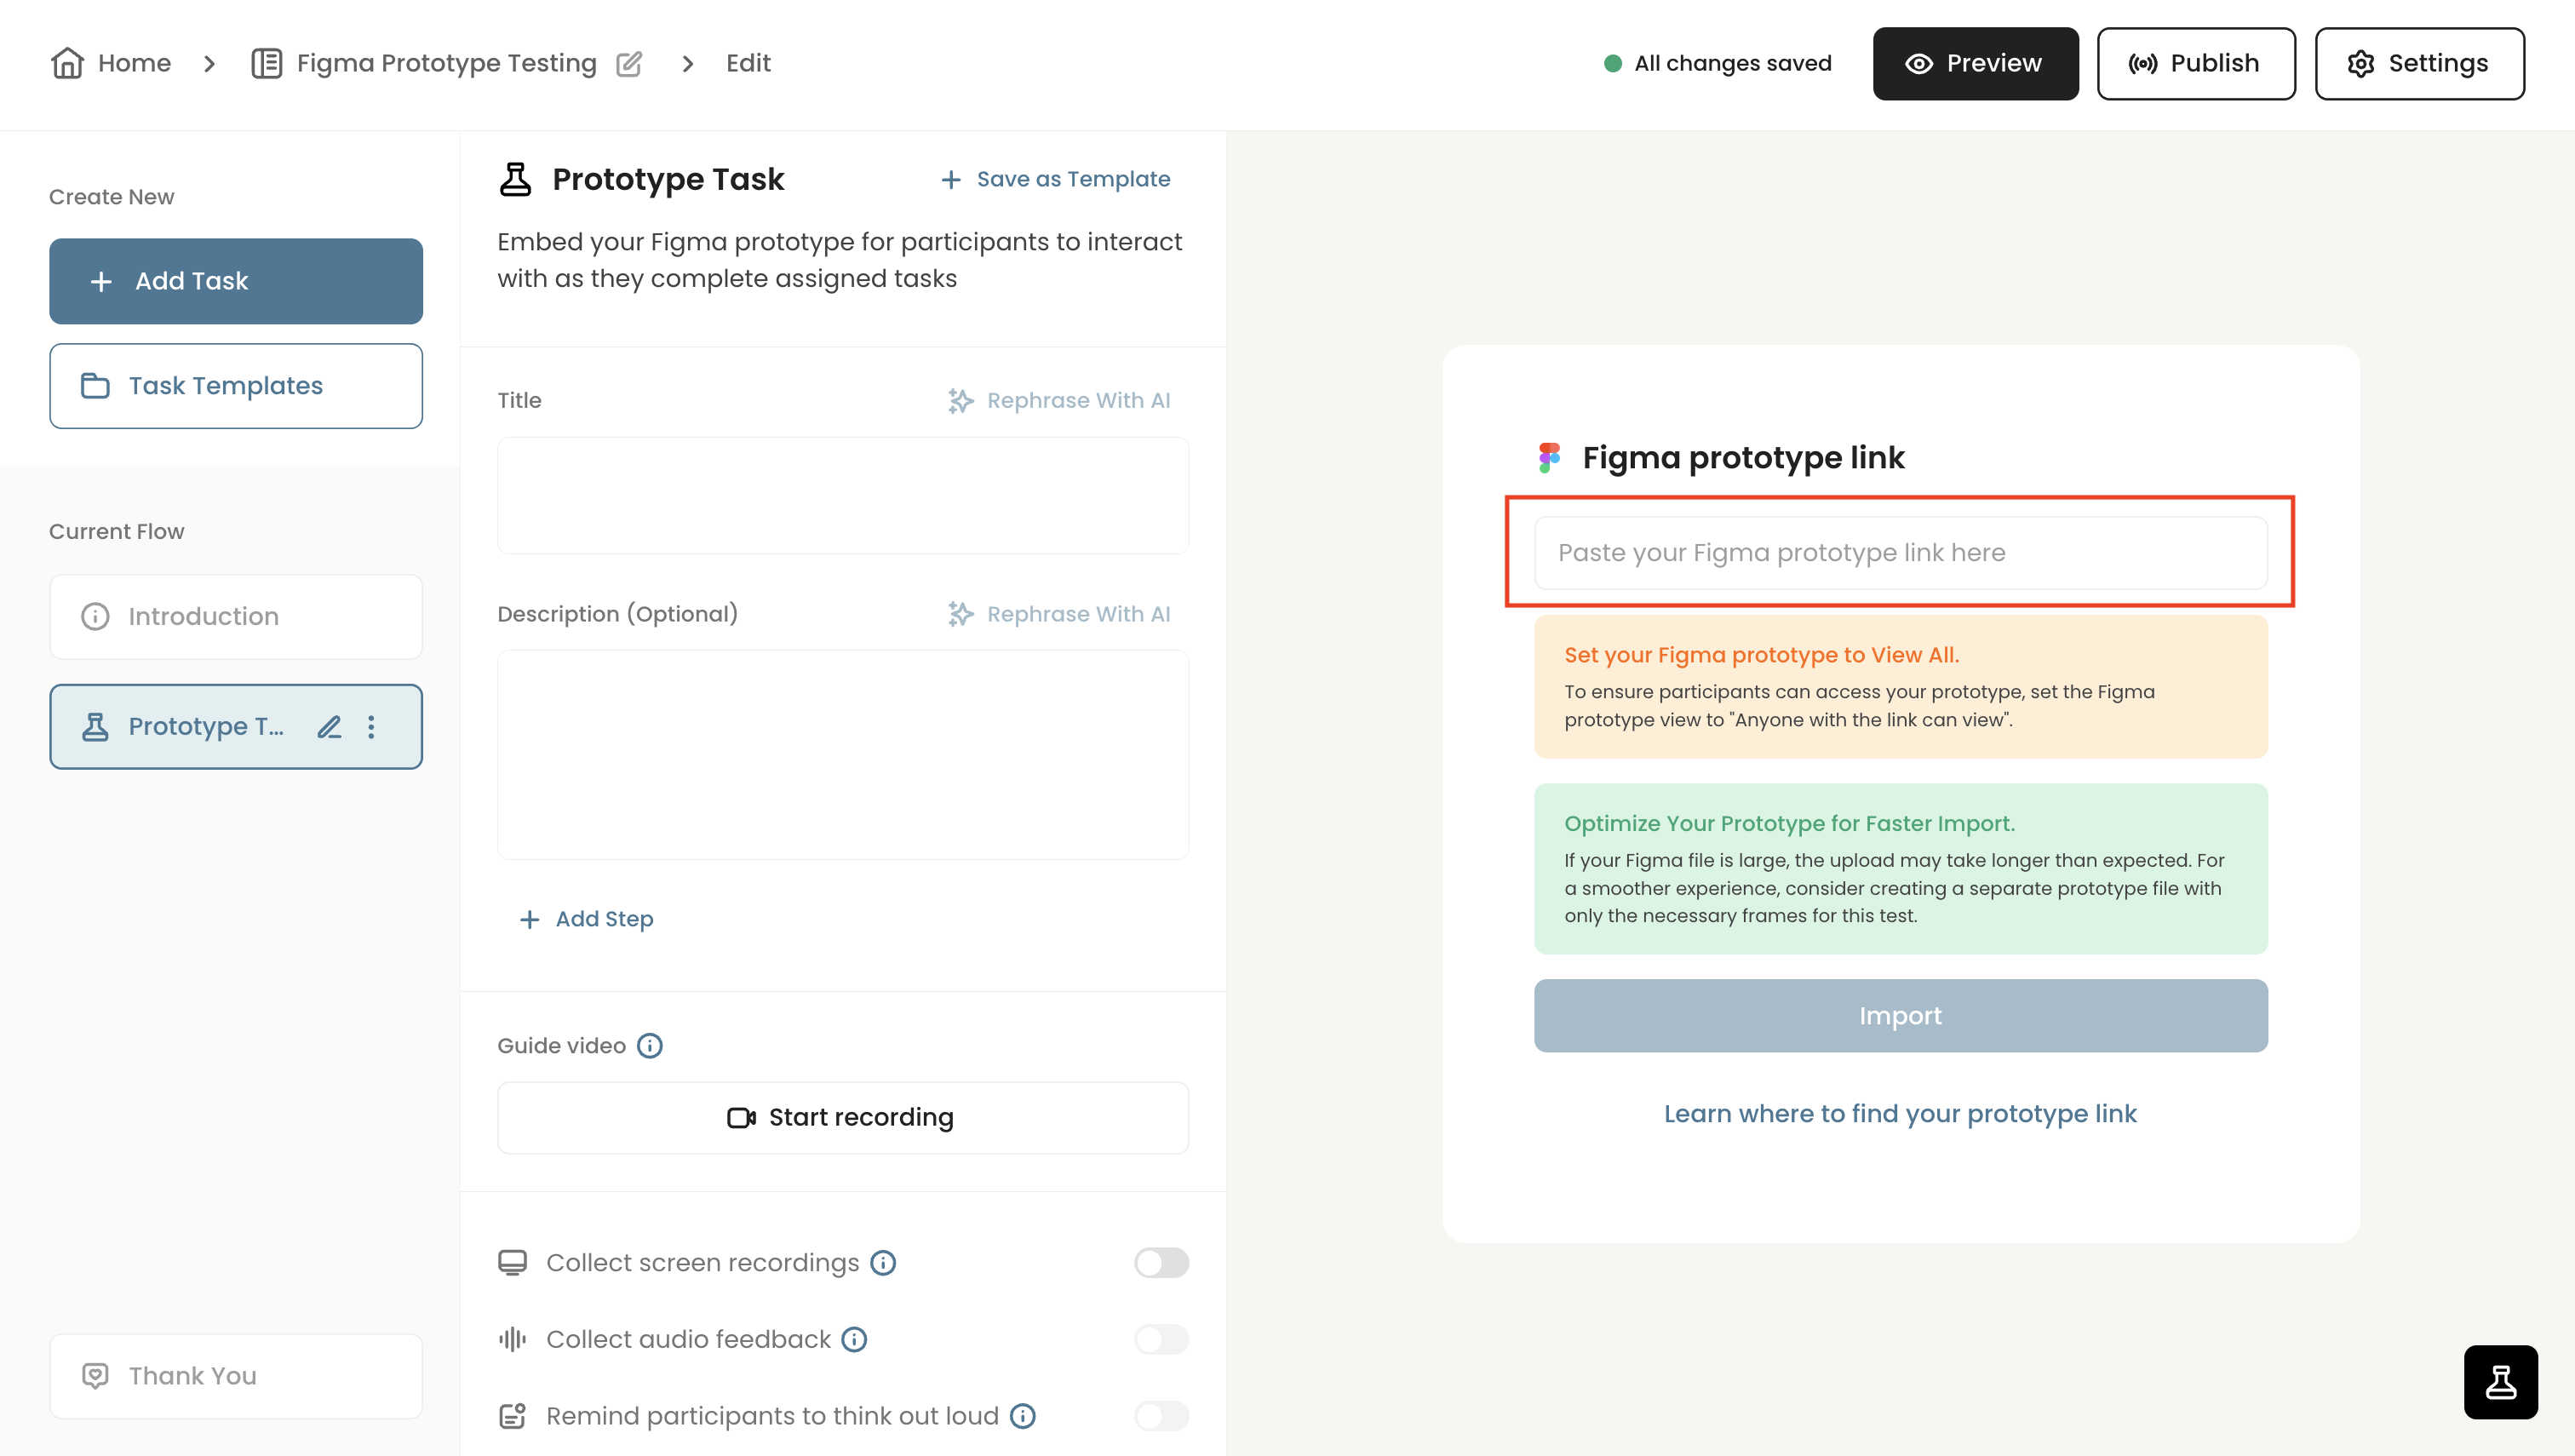Viewport: 2575px width, 1456px height.
Task: Click the screen icon by Collect screen recordings
Action: tap(513, 1263)
